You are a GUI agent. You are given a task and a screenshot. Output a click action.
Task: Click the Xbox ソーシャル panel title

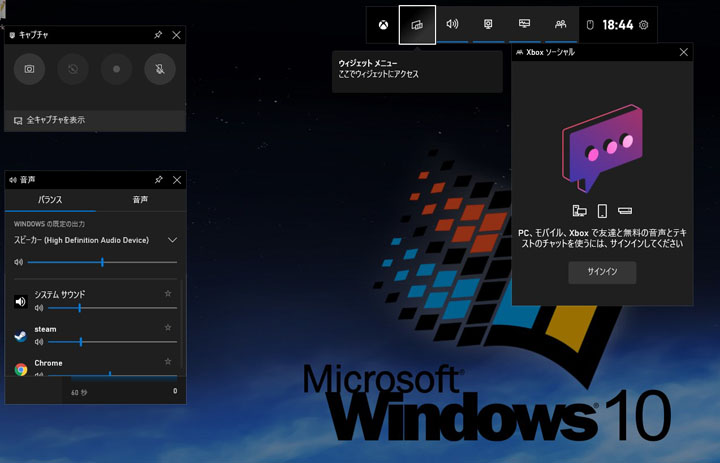[x=550, y=52]
